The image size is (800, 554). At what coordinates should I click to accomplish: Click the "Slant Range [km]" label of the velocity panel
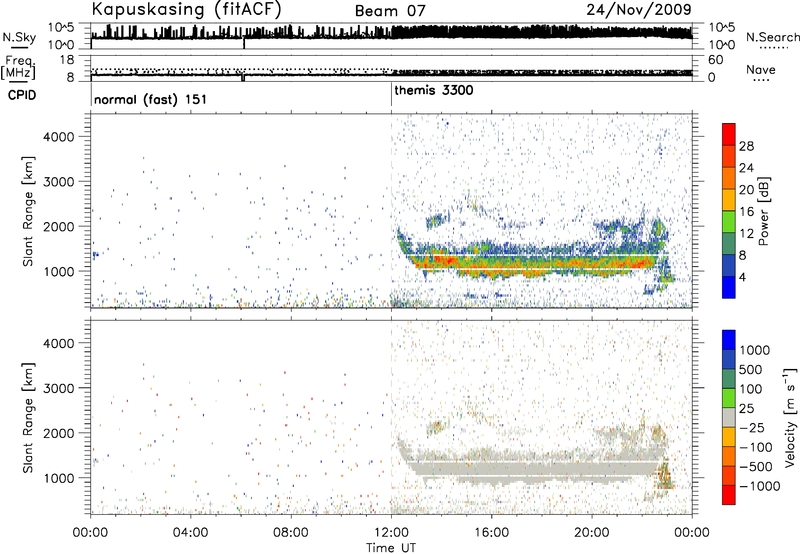[28, 417]
